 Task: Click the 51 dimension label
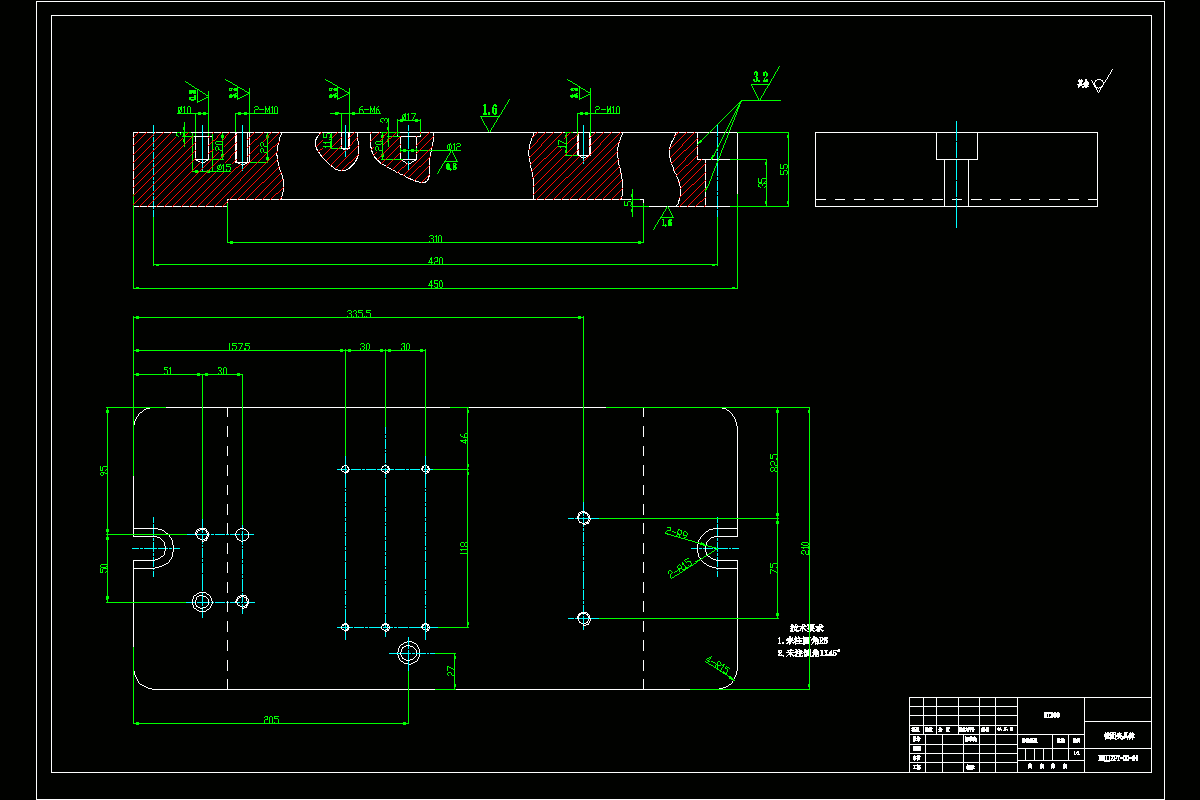[168, 371]
